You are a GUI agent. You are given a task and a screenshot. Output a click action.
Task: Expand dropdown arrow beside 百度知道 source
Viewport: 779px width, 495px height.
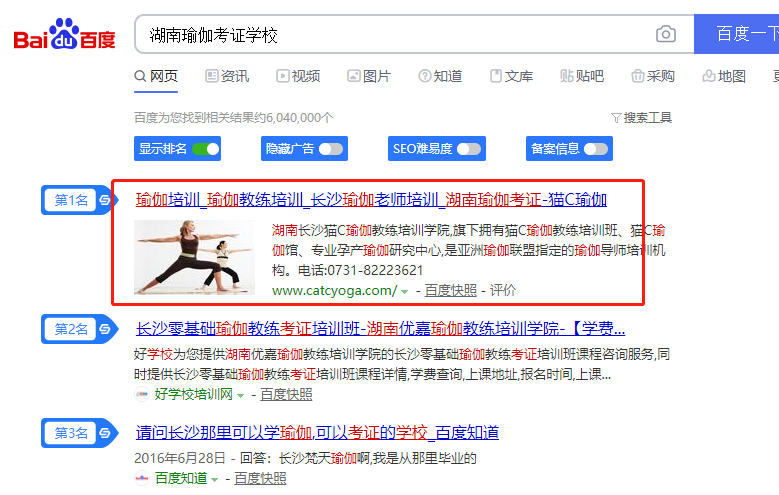click(x=215, y=480)
